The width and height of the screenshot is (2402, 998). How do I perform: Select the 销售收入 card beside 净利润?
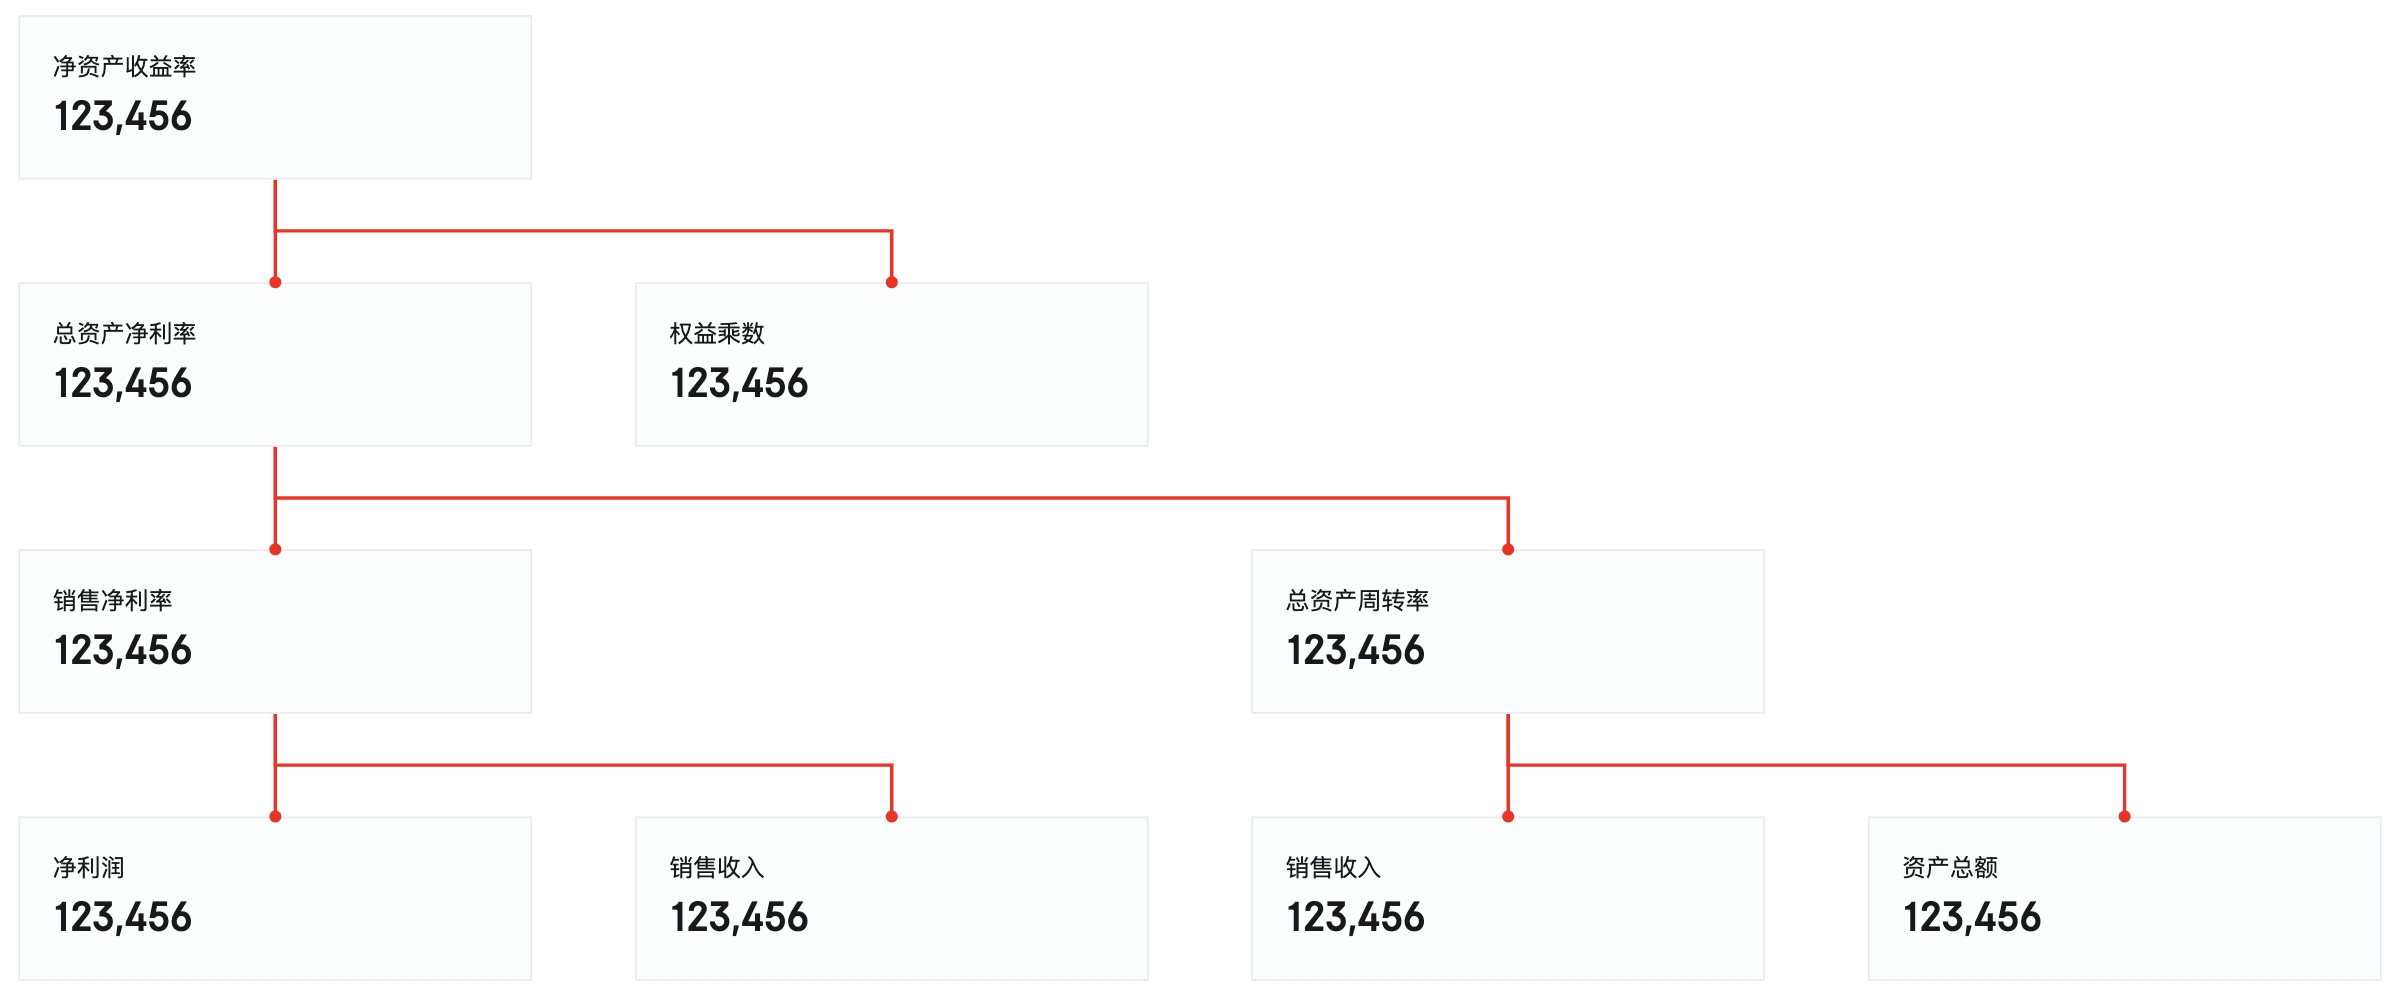click(x=891, y=898)
